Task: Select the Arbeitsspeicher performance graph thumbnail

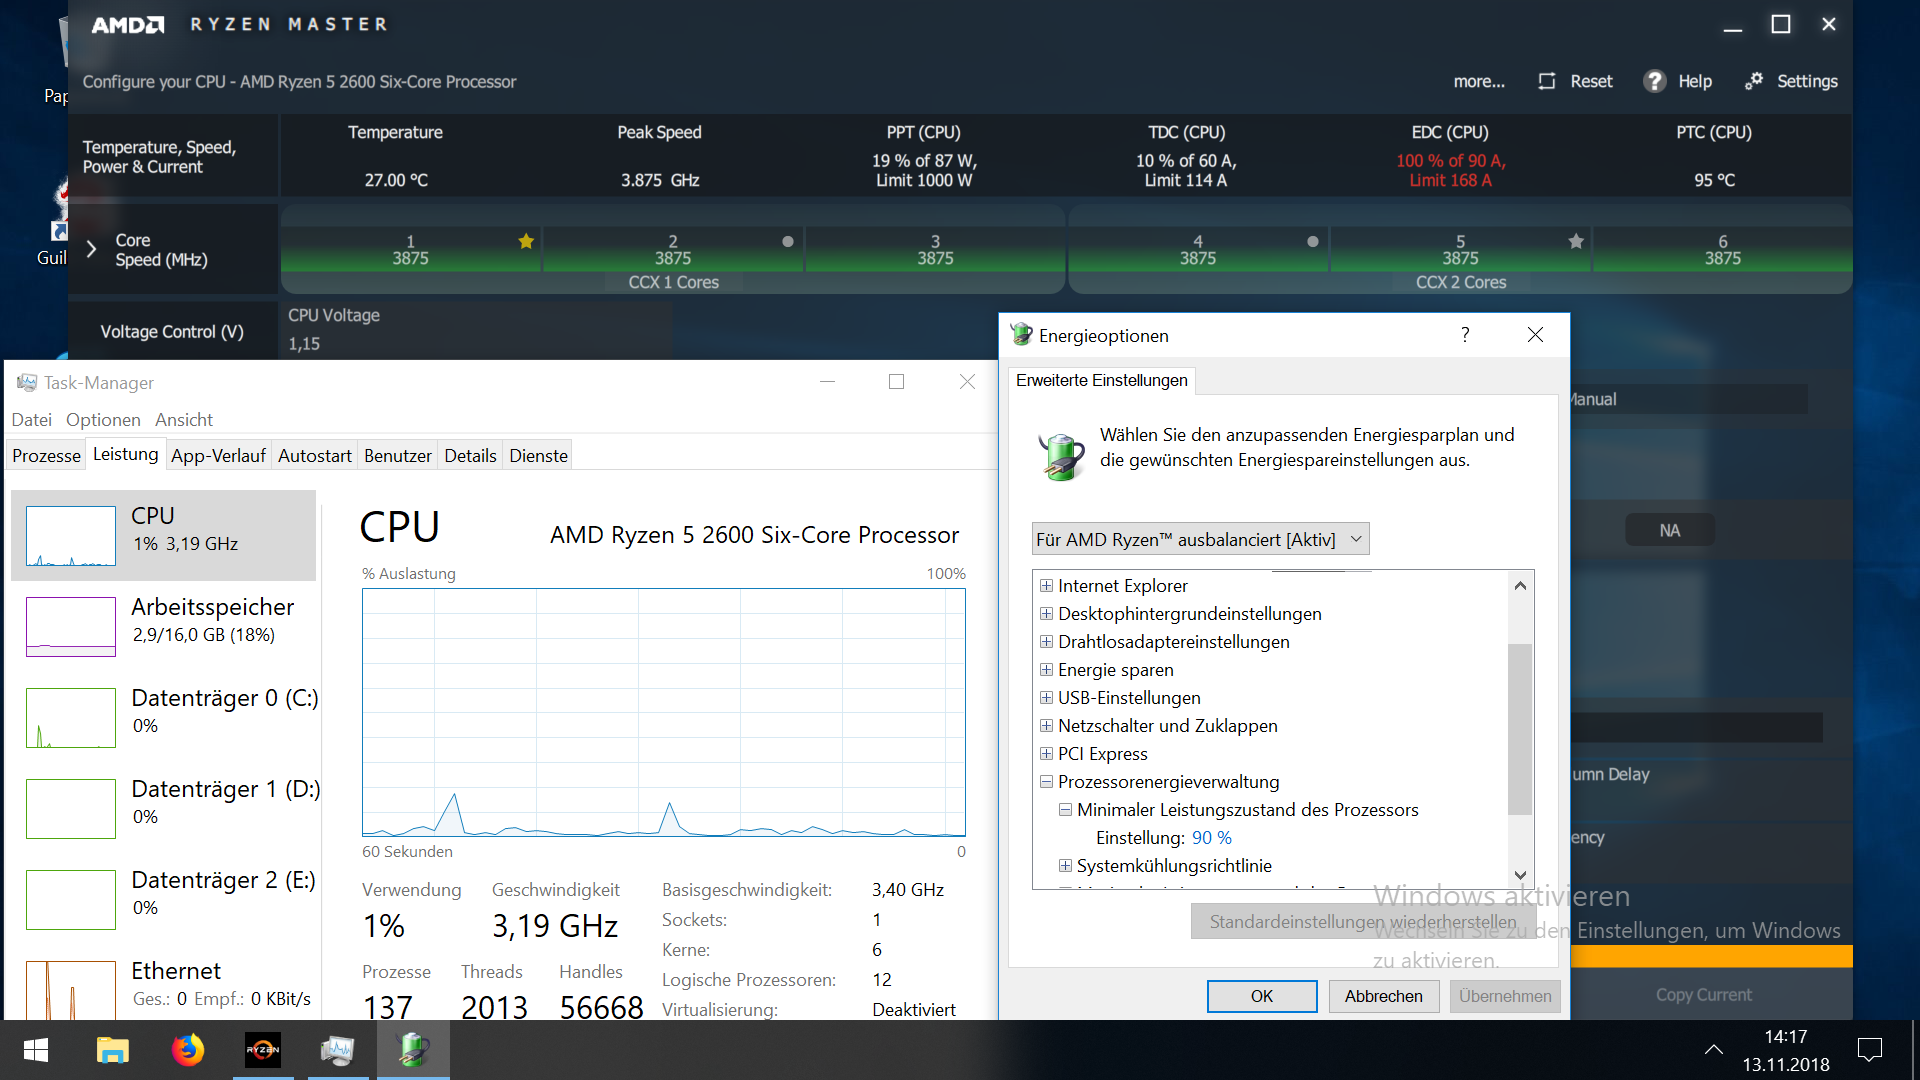Action: [71, 627]
